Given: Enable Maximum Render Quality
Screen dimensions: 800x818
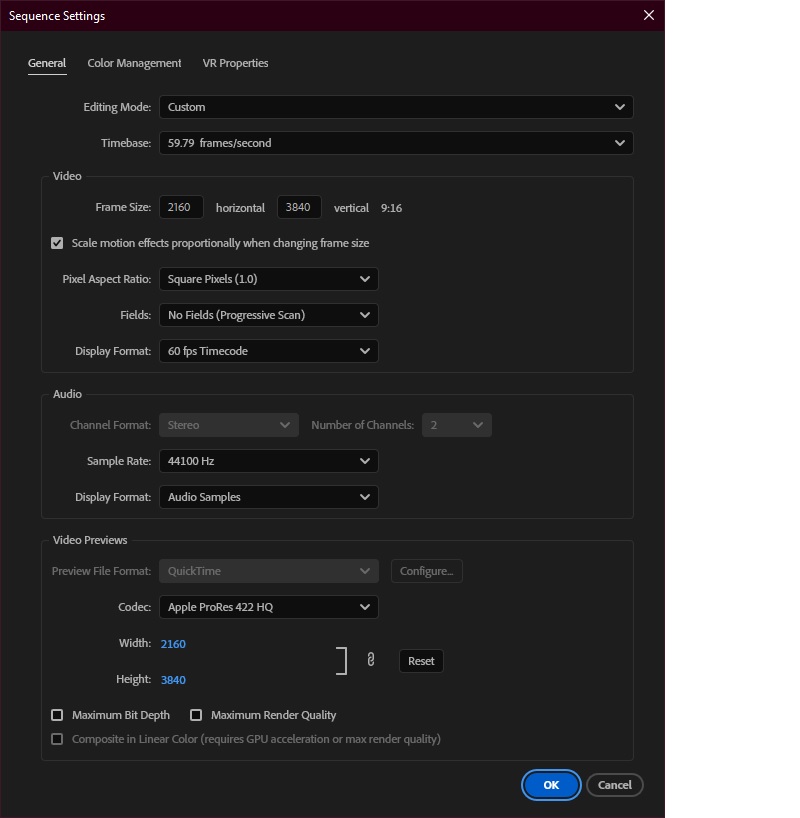Looking at the screenshot, I should tap(196, 715).
